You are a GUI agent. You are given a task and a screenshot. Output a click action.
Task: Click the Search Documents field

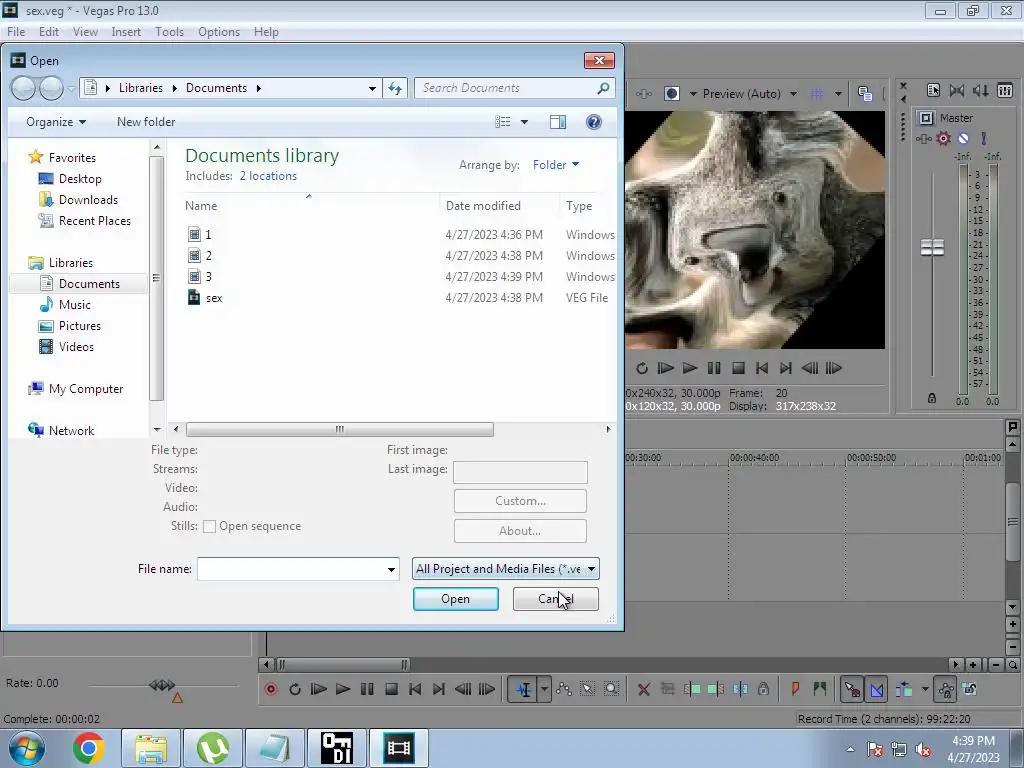[514, 88]
